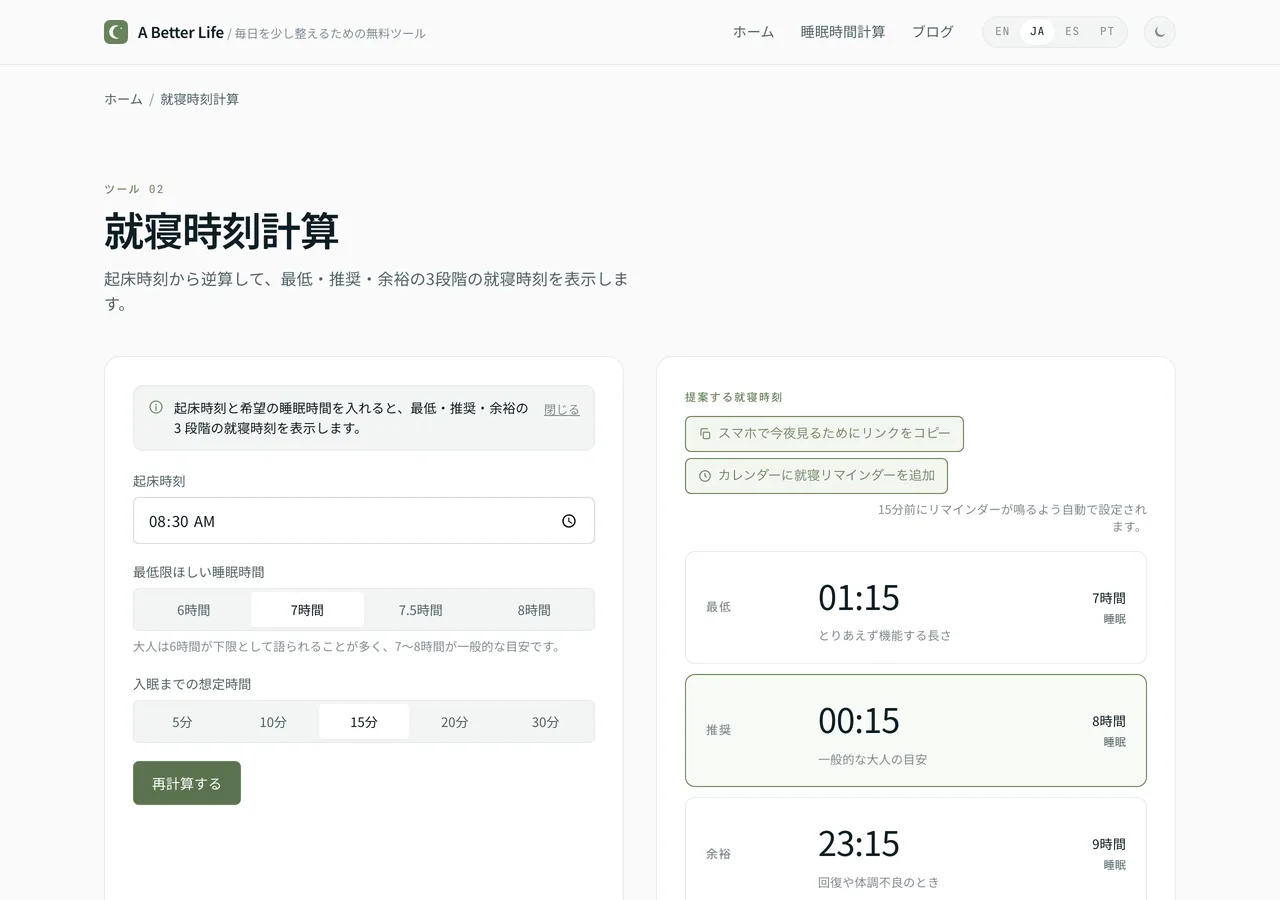Click スマホで今夜見るためにリンクをコピー button
This screenshot has width=1280, height=900.
click(x=824, y=434)
